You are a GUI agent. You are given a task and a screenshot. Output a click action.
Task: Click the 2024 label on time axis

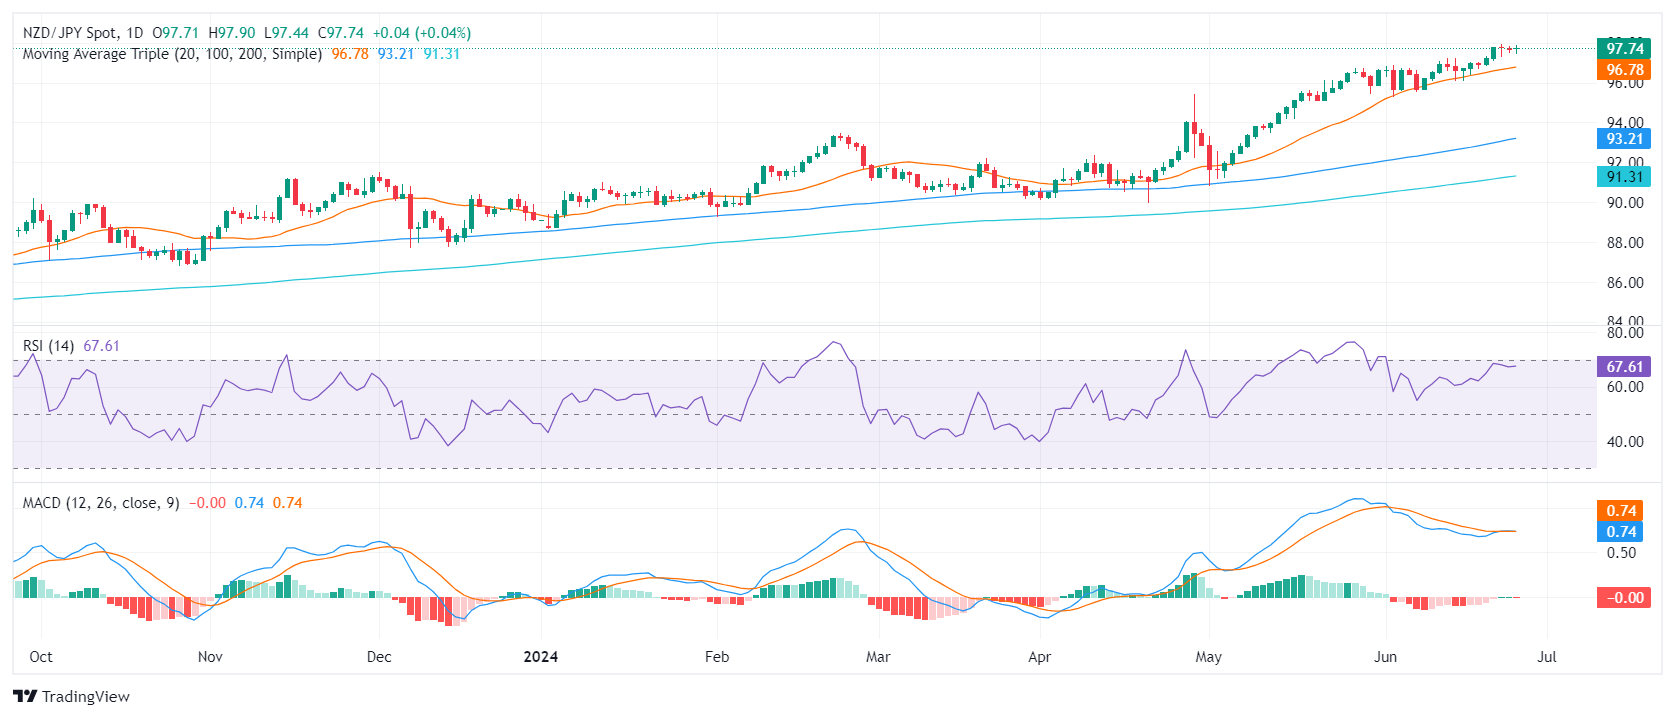(x=541, y=657)
